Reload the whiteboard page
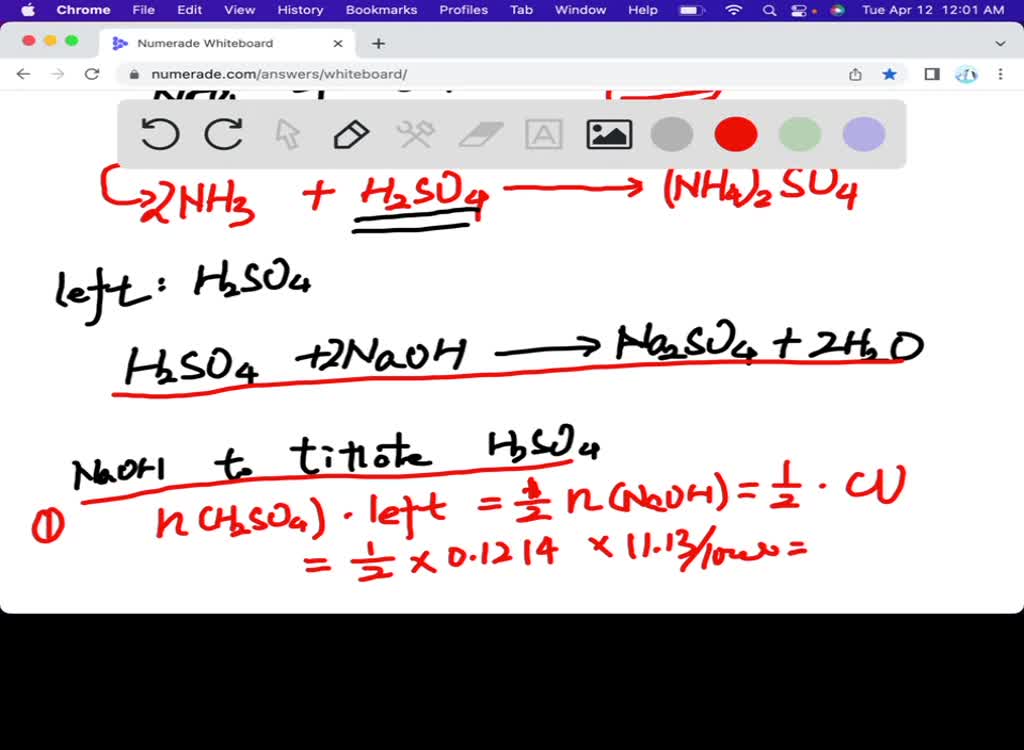The width and height of the screenshot is (1024, 750). tap(91, 73)
